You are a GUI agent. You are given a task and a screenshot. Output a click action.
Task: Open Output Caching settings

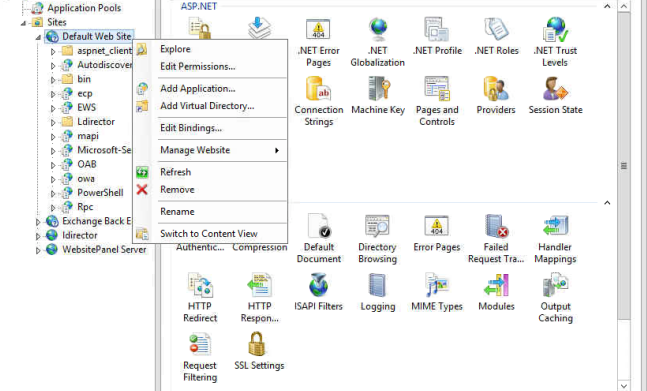[555, 298]
